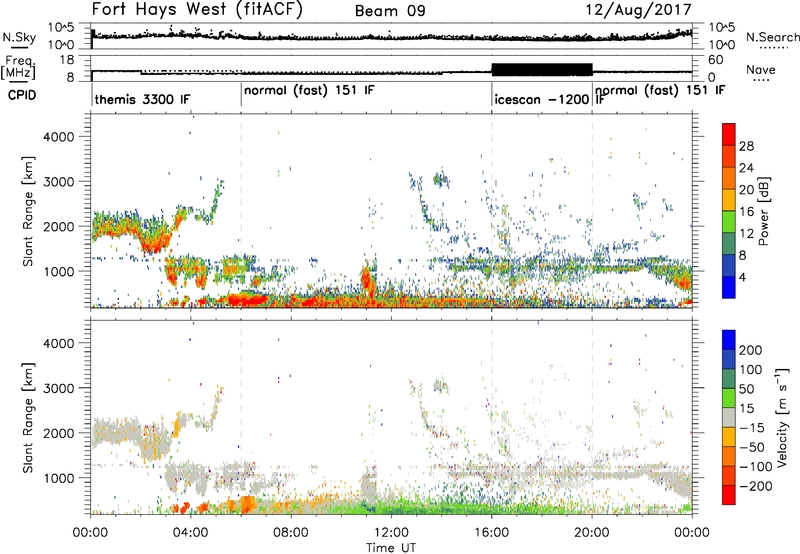Select the 'N.Search' legend label
800x554 pixels.
coord(772,37)
